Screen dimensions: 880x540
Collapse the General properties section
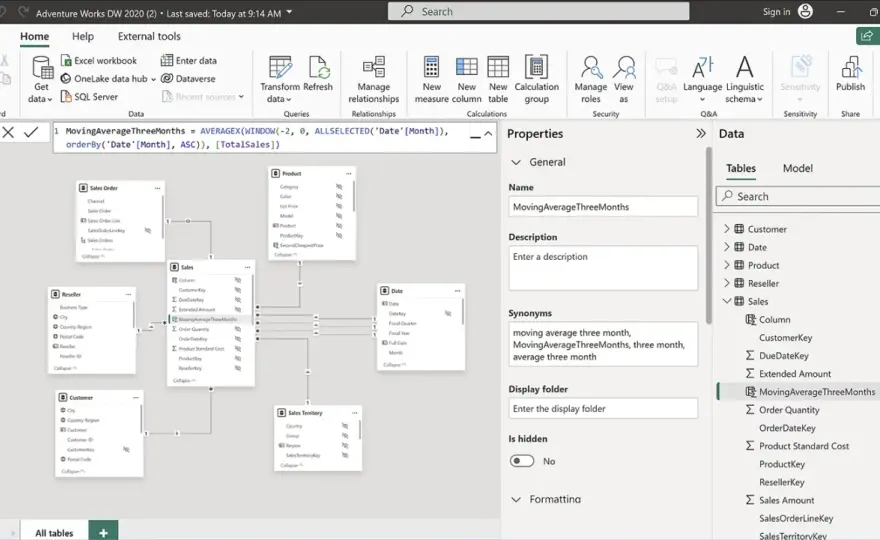coord(516,162)
